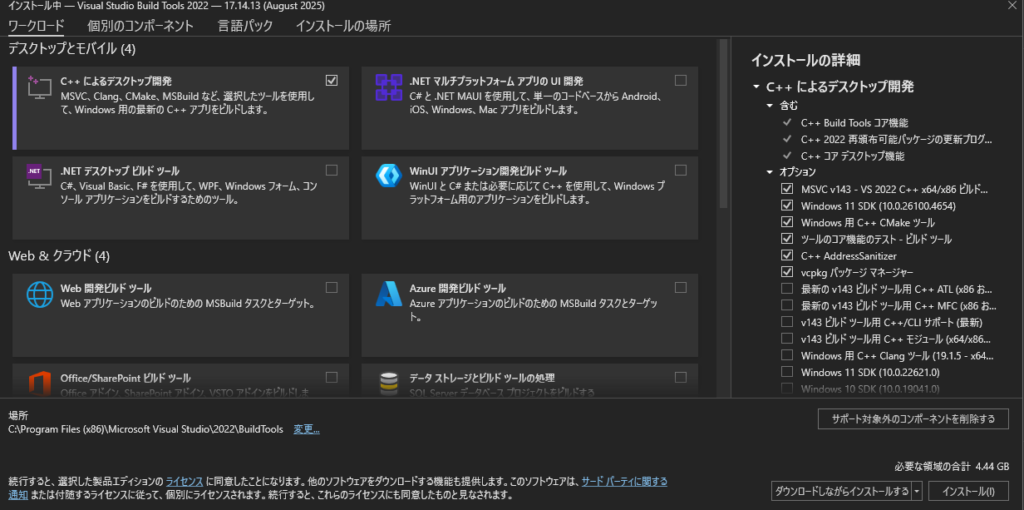Check .NET デスクトップ ビルド ツール workload
The width and height of the screenshot is (1024, 510).
[x=332, y=170]
